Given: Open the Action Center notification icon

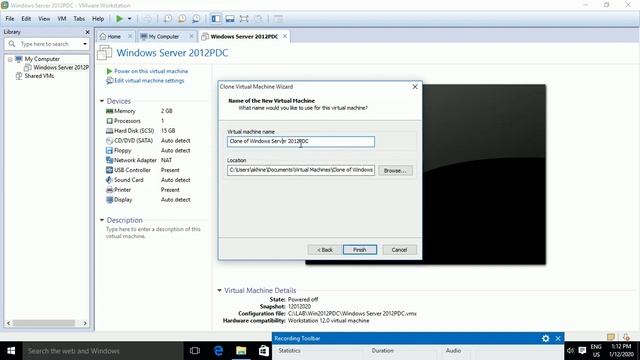Looking at the screenshot, I should 582,351.
